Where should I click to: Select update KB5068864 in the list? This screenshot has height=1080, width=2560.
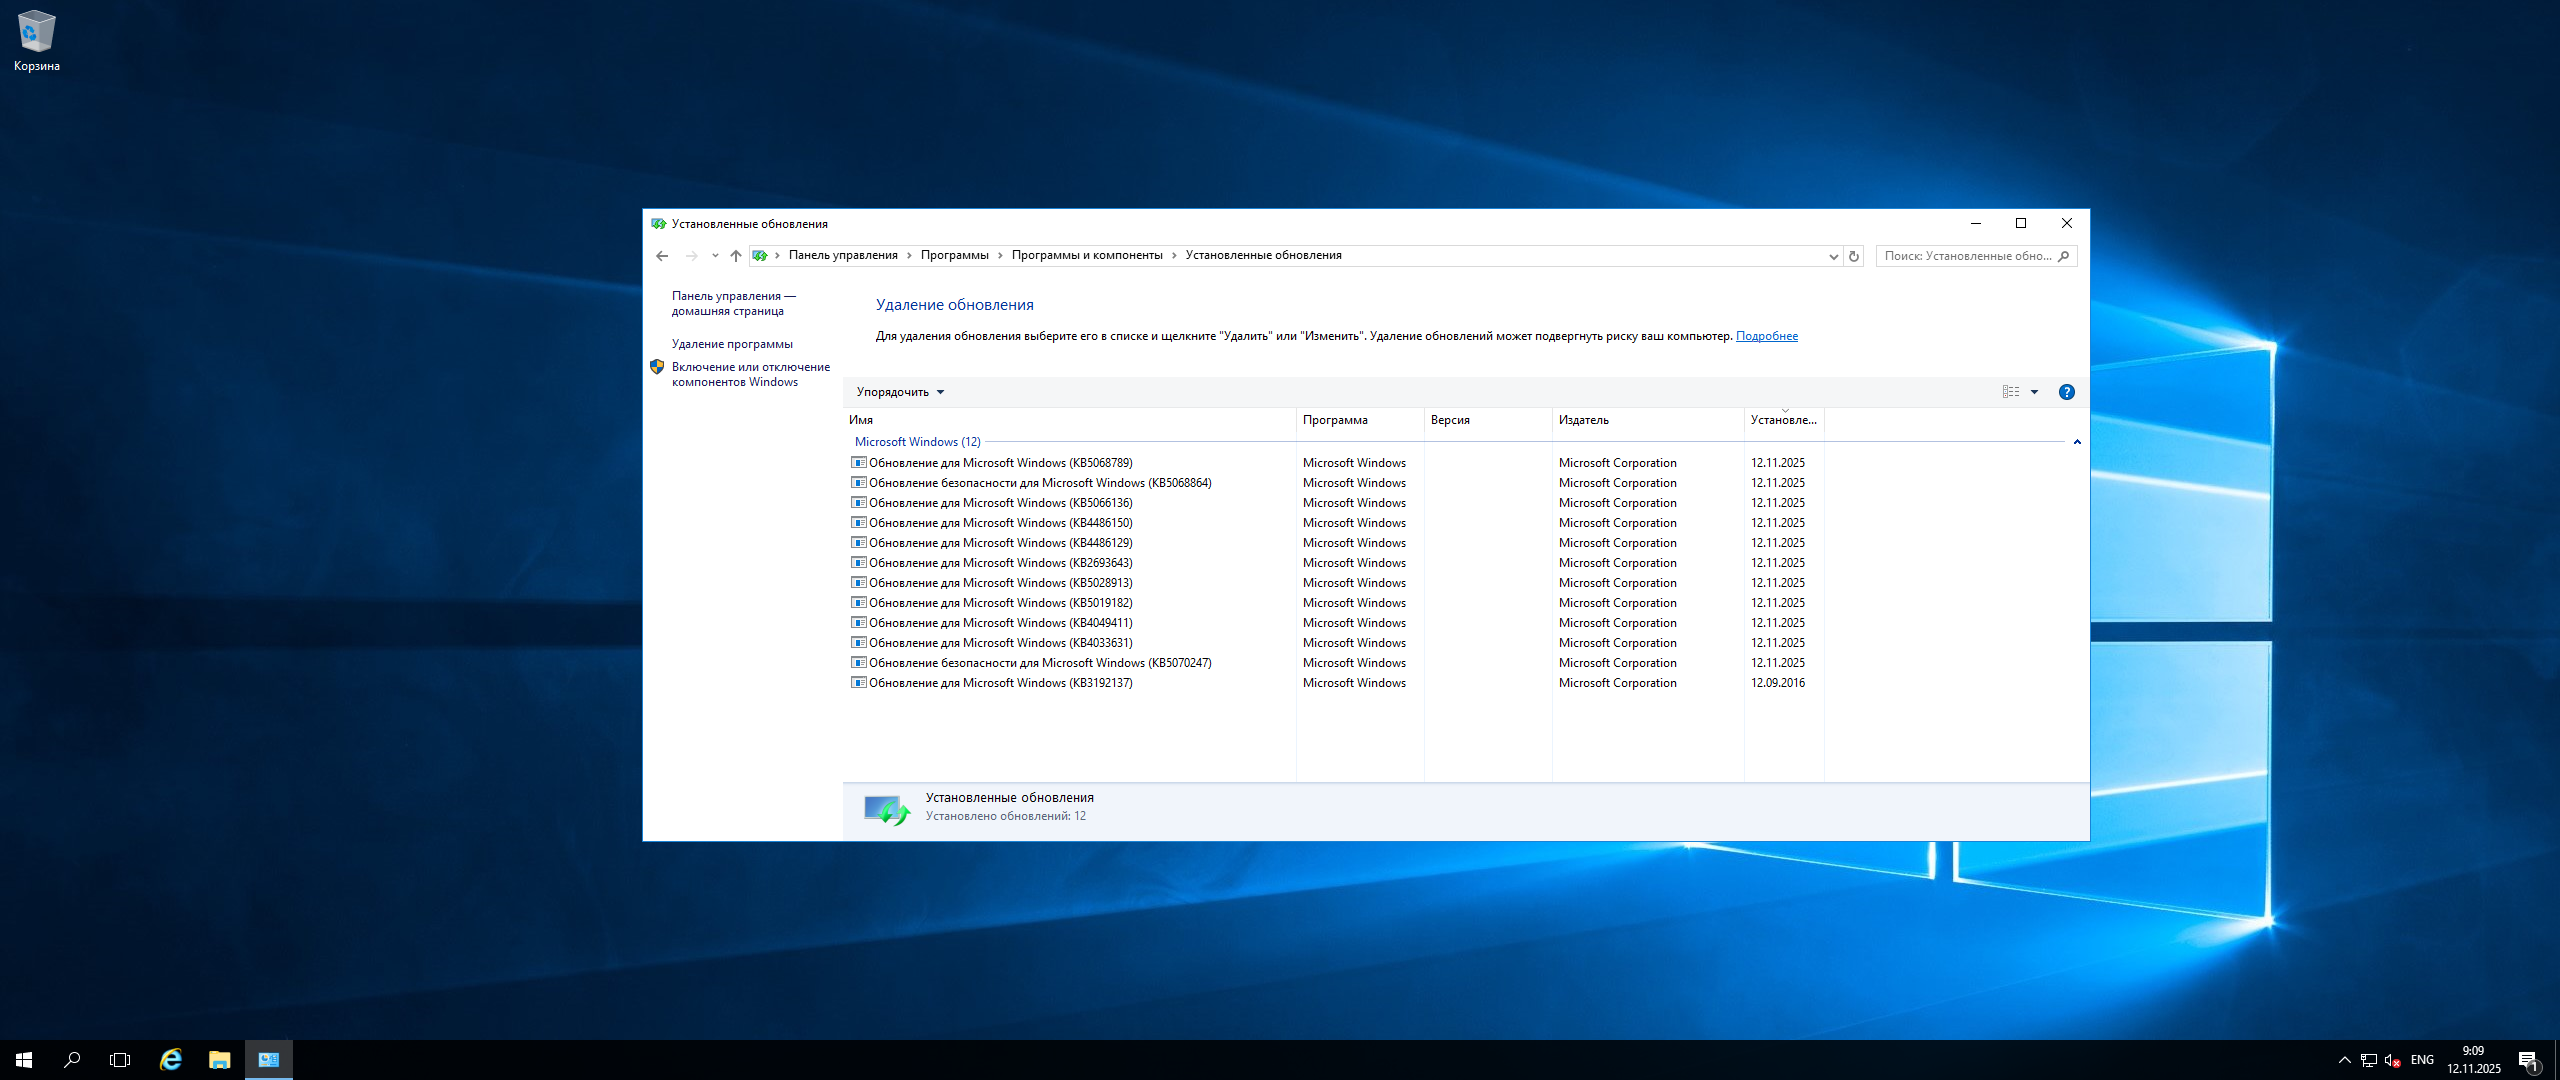pyautogui.click(x=1039, y=483)
